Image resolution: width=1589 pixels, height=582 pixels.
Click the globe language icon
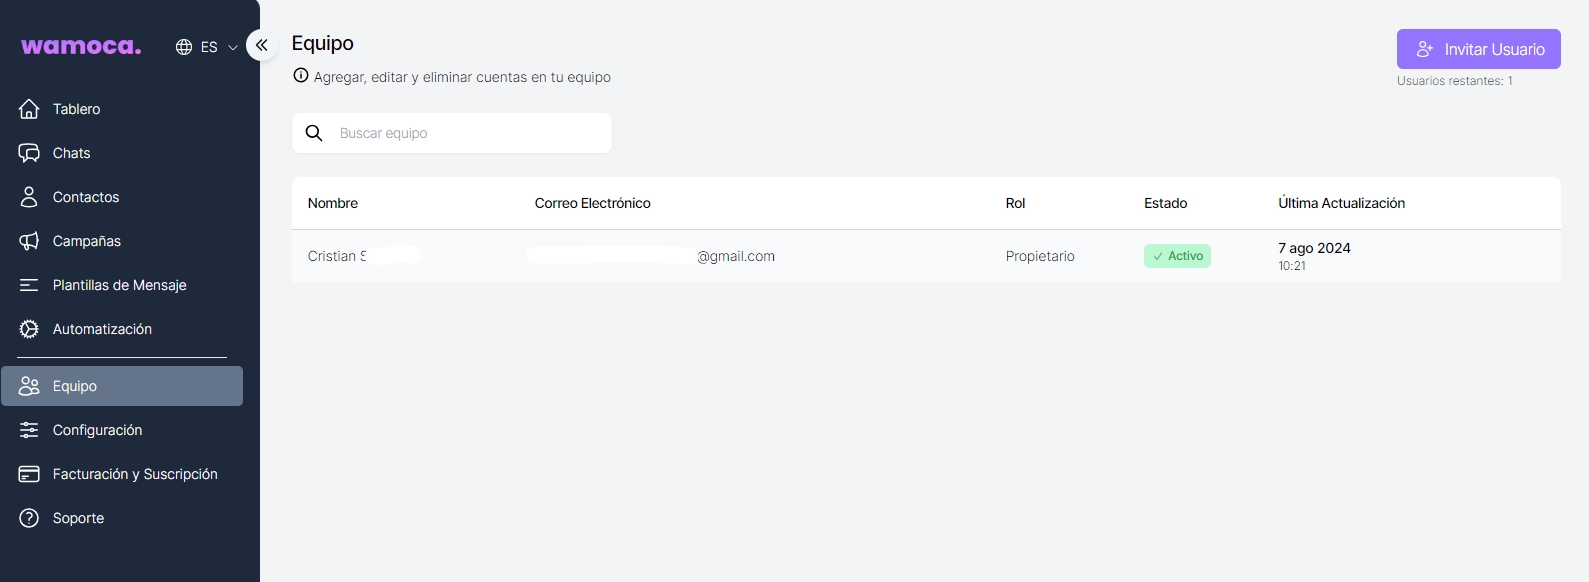point(184,47)
